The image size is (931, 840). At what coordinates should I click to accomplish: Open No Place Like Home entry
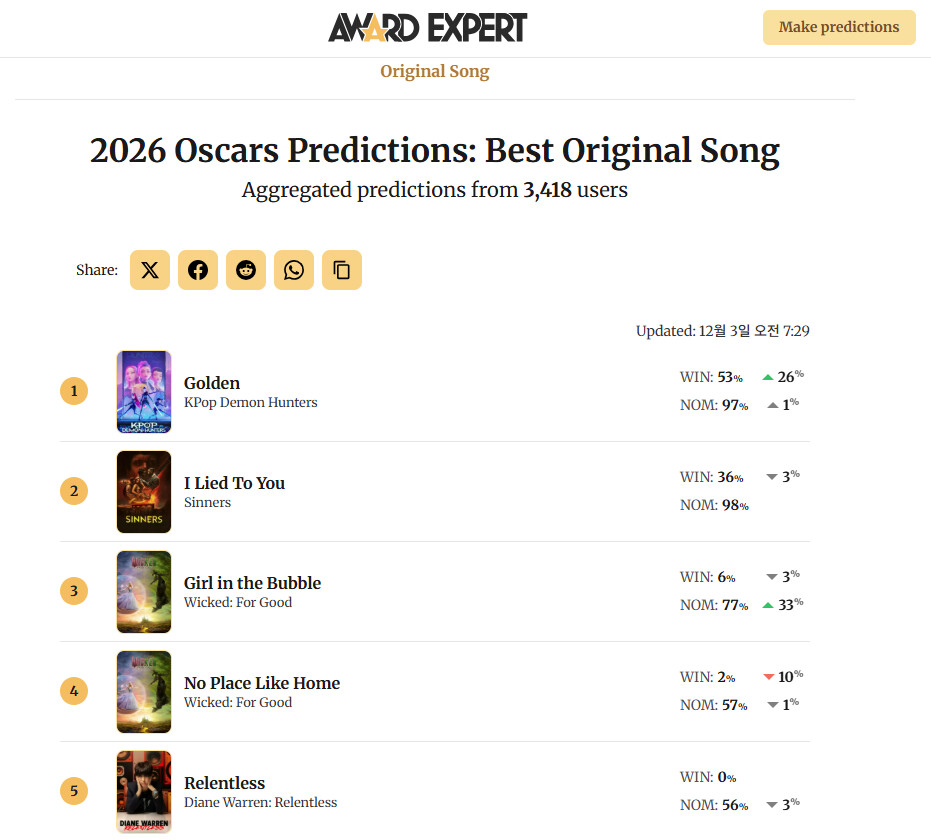(x=262, y=683)
